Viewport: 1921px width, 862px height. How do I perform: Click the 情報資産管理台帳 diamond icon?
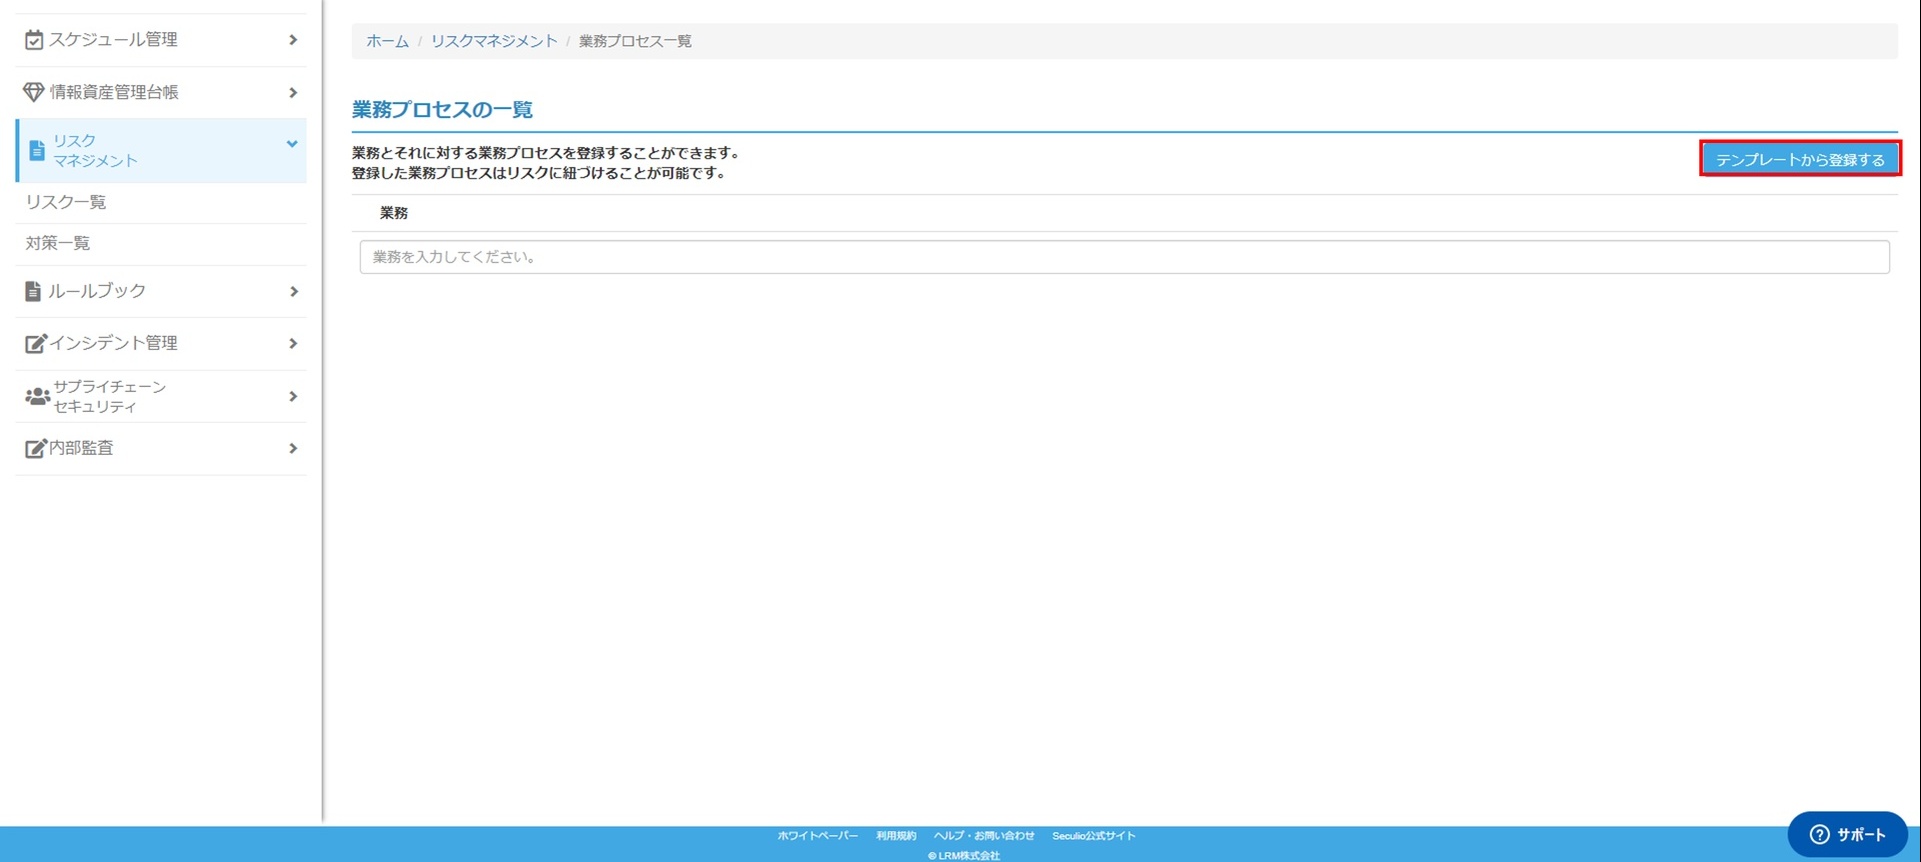pyautogui.click(x=34, y=92)
